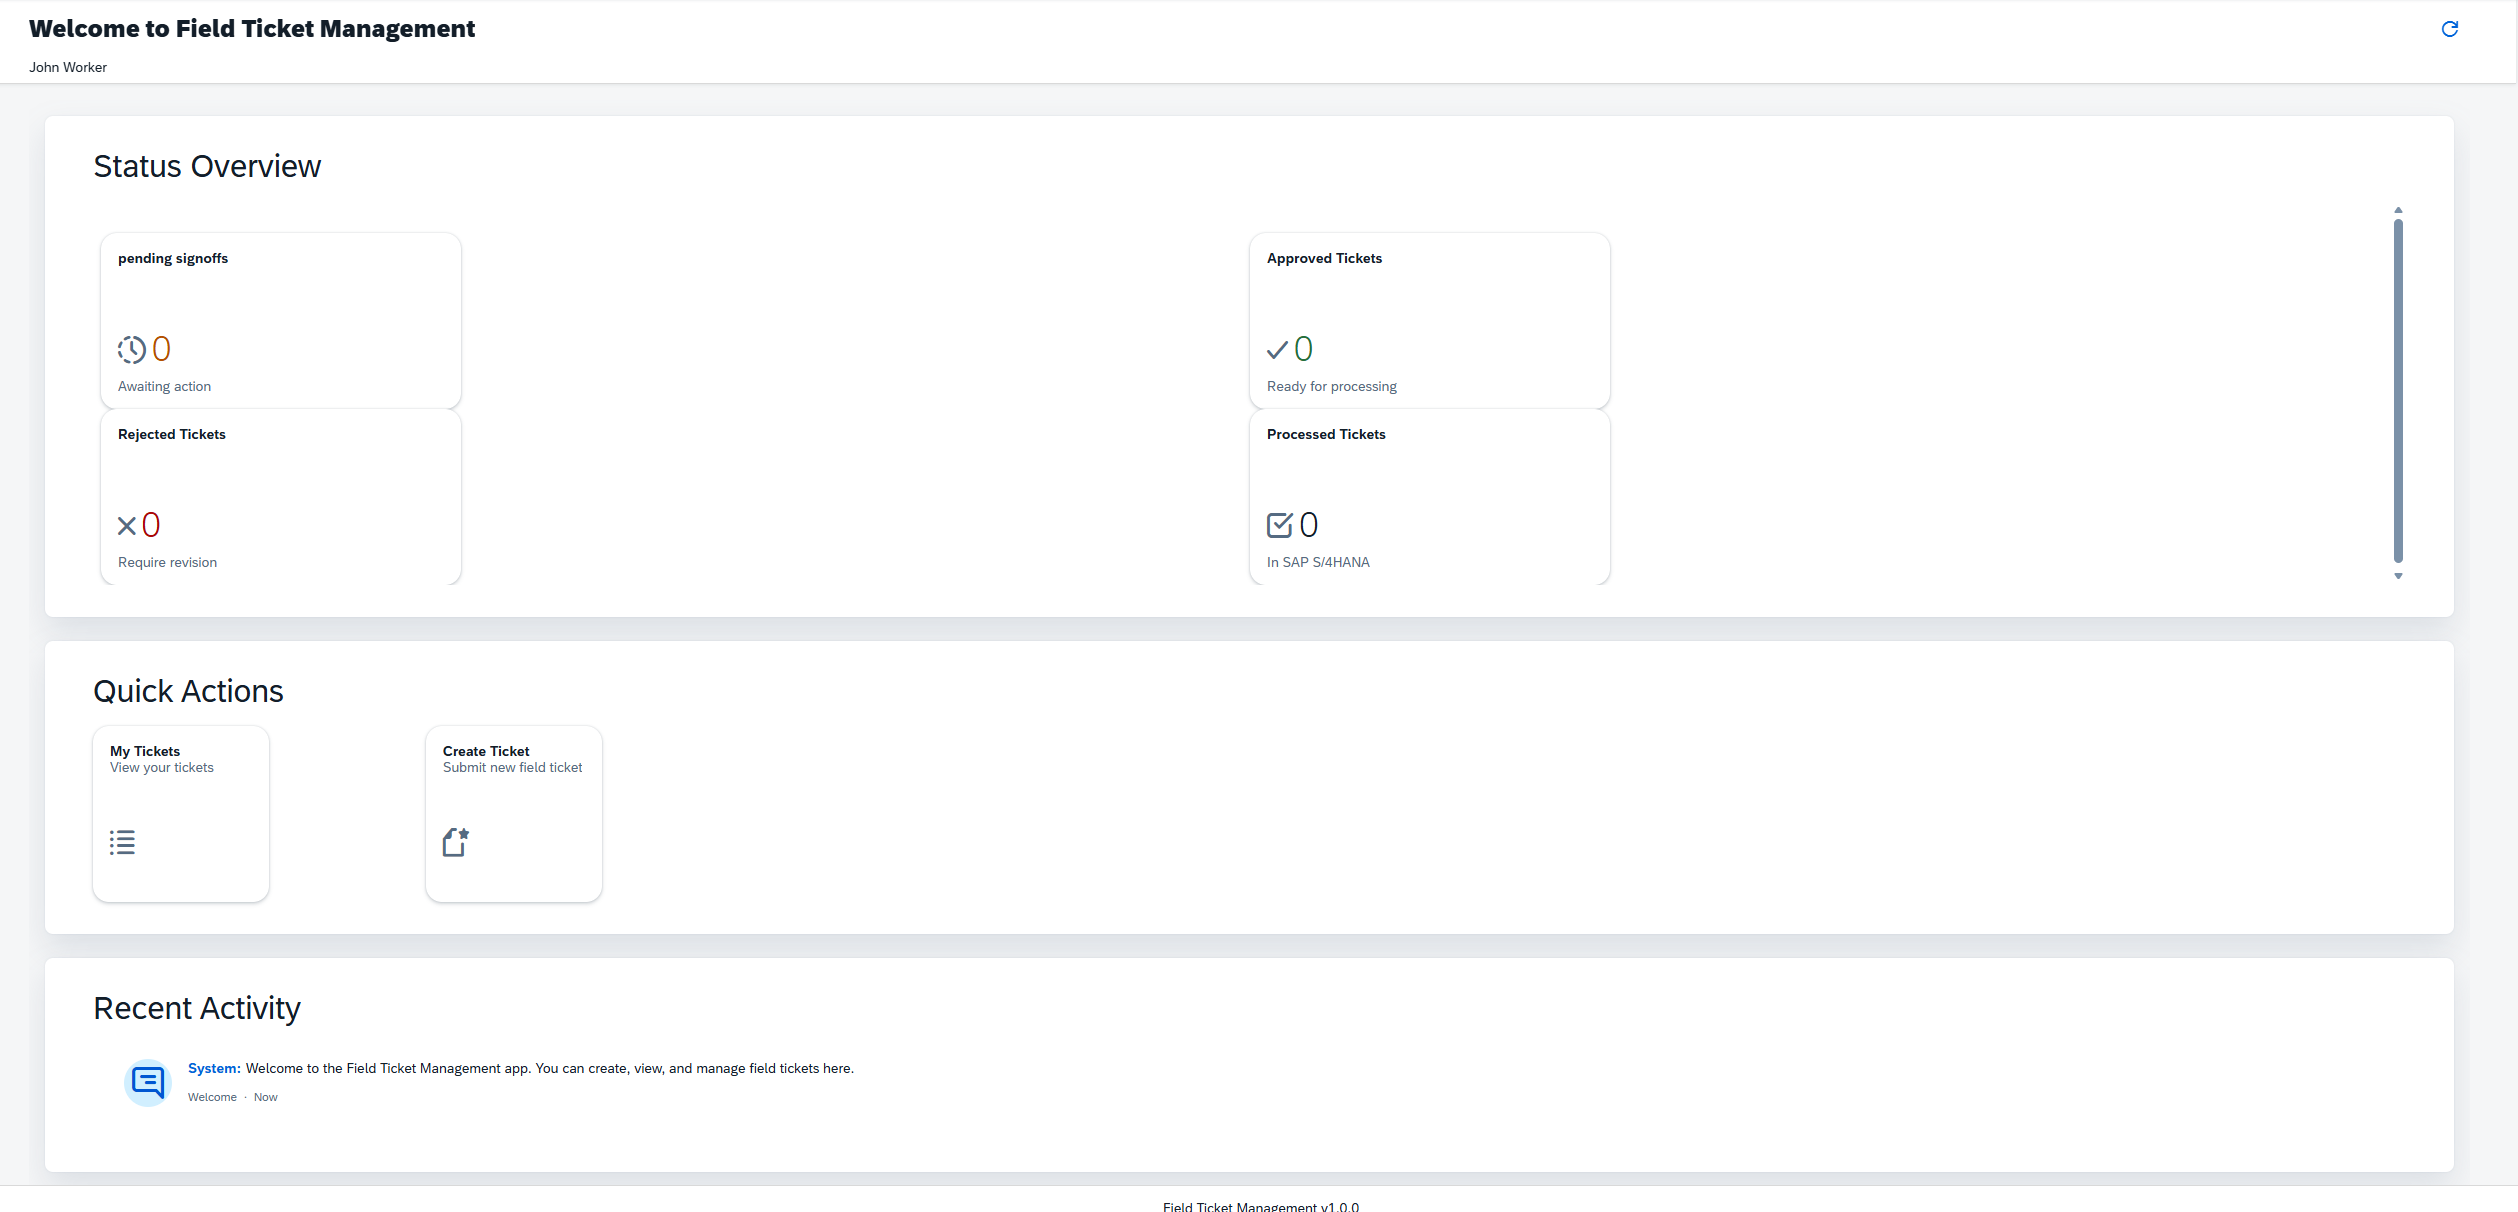This screenshot has width=2518, height=1212.
Task: Click the checkbox icon on Processed Tickets
Action: 1279,525
